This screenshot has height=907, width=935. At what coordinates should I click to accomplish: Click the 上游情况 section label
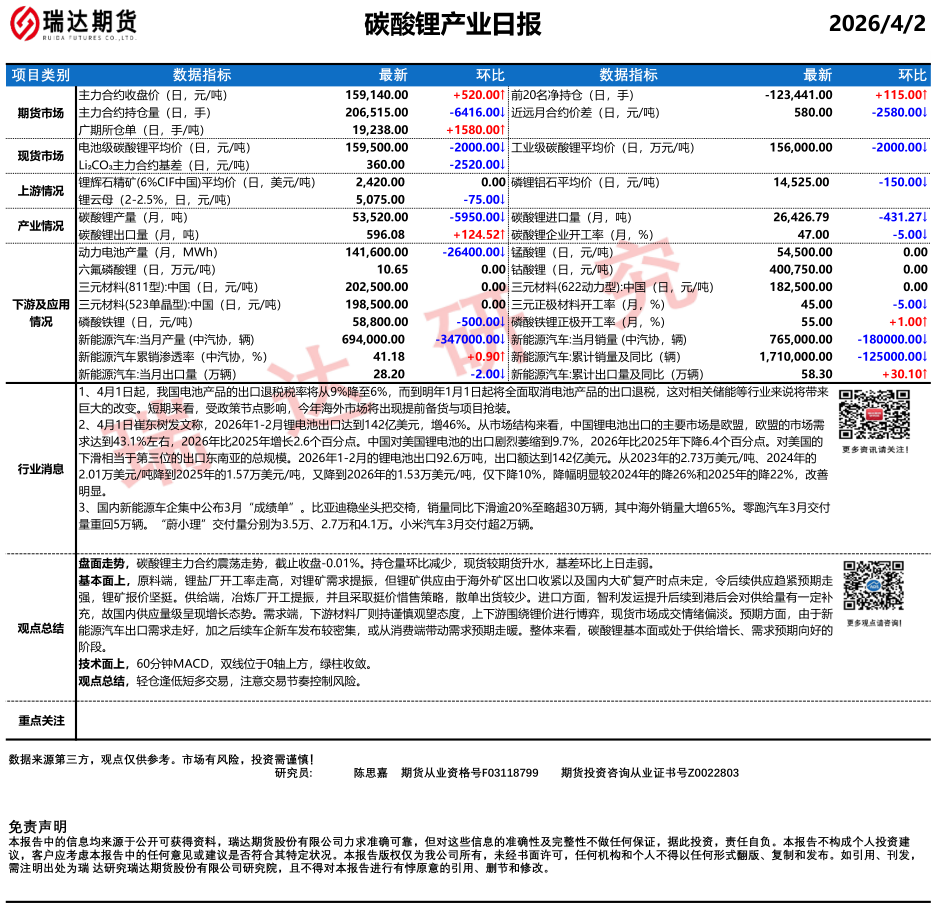pyautogui.click(x=40, y=191)
